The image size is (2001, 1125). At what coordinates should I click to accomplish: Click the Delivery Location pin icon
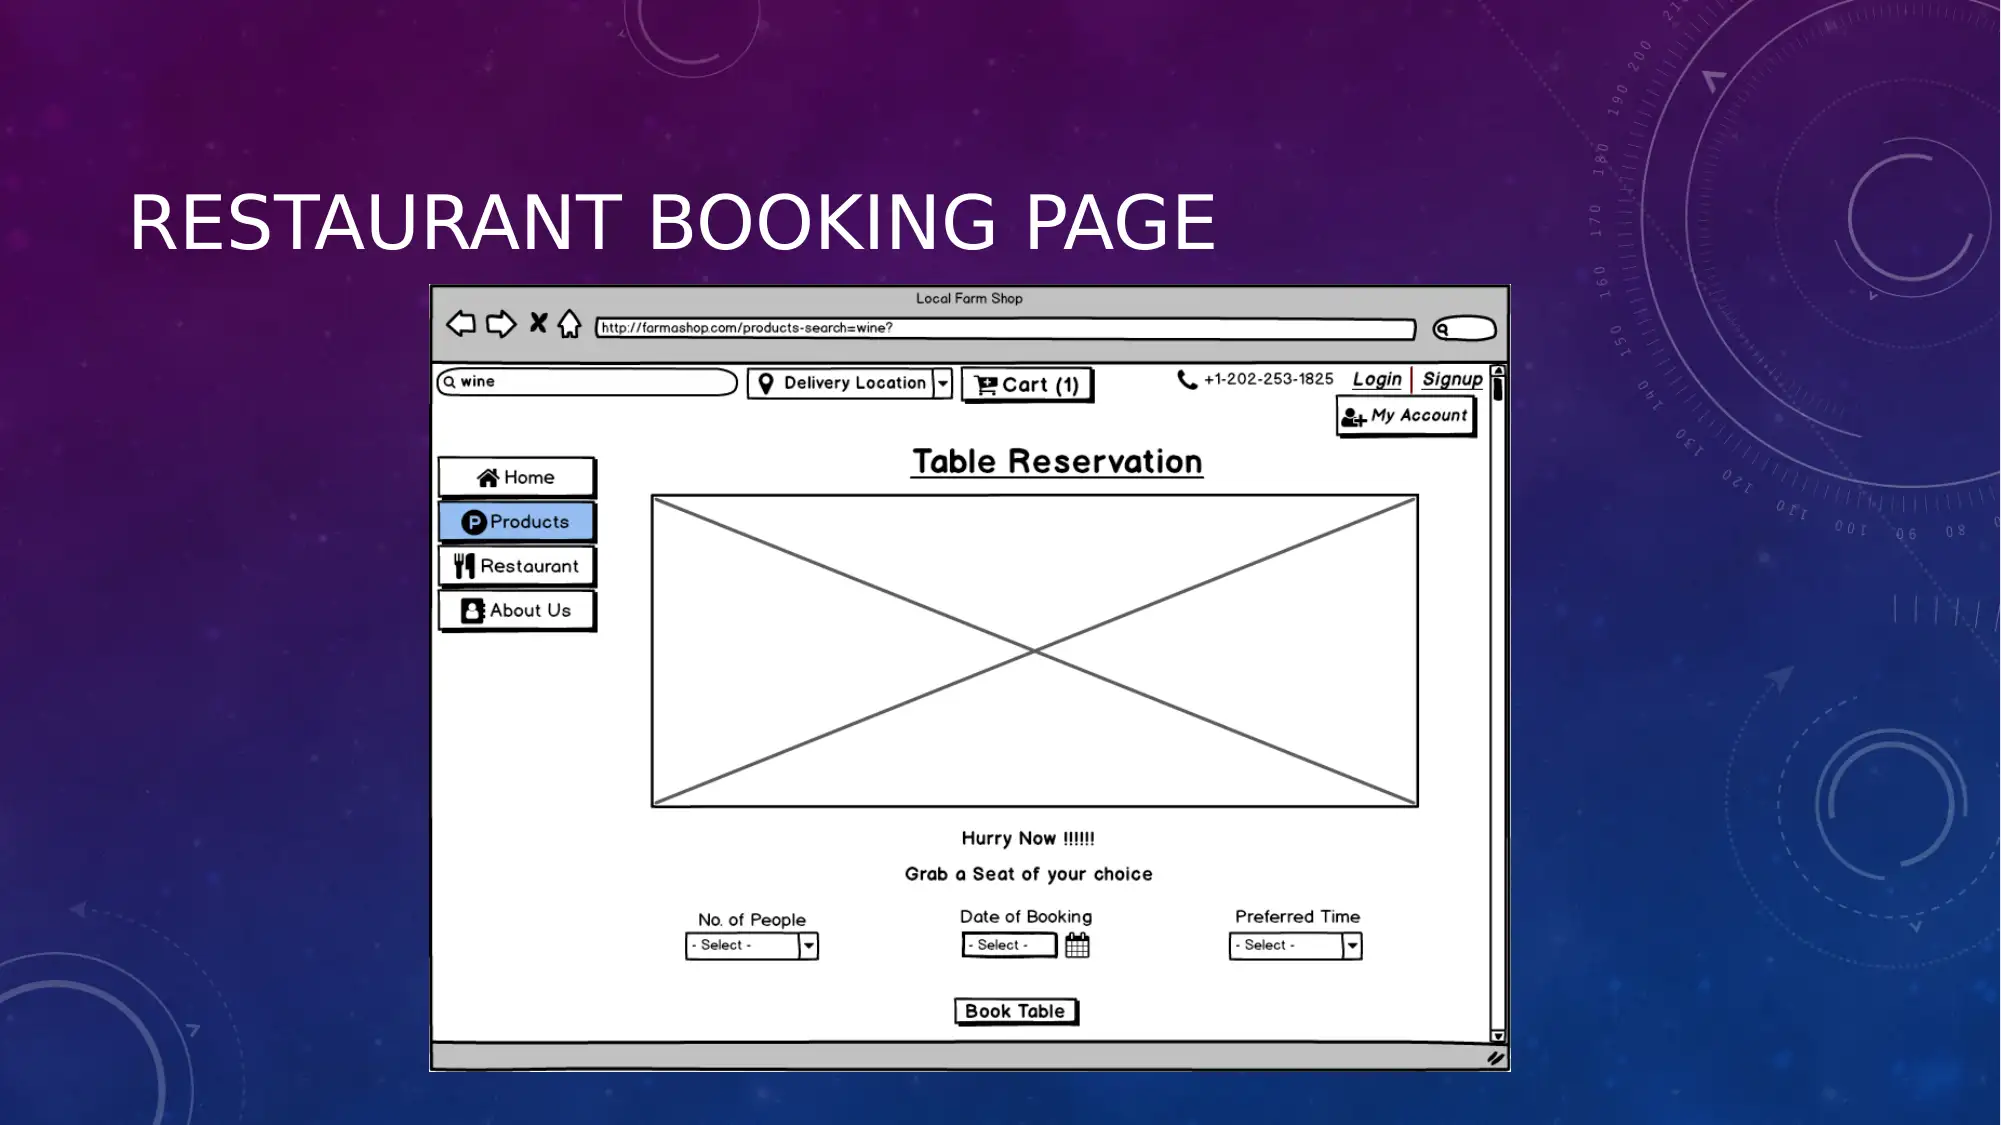tap(767, 382)
